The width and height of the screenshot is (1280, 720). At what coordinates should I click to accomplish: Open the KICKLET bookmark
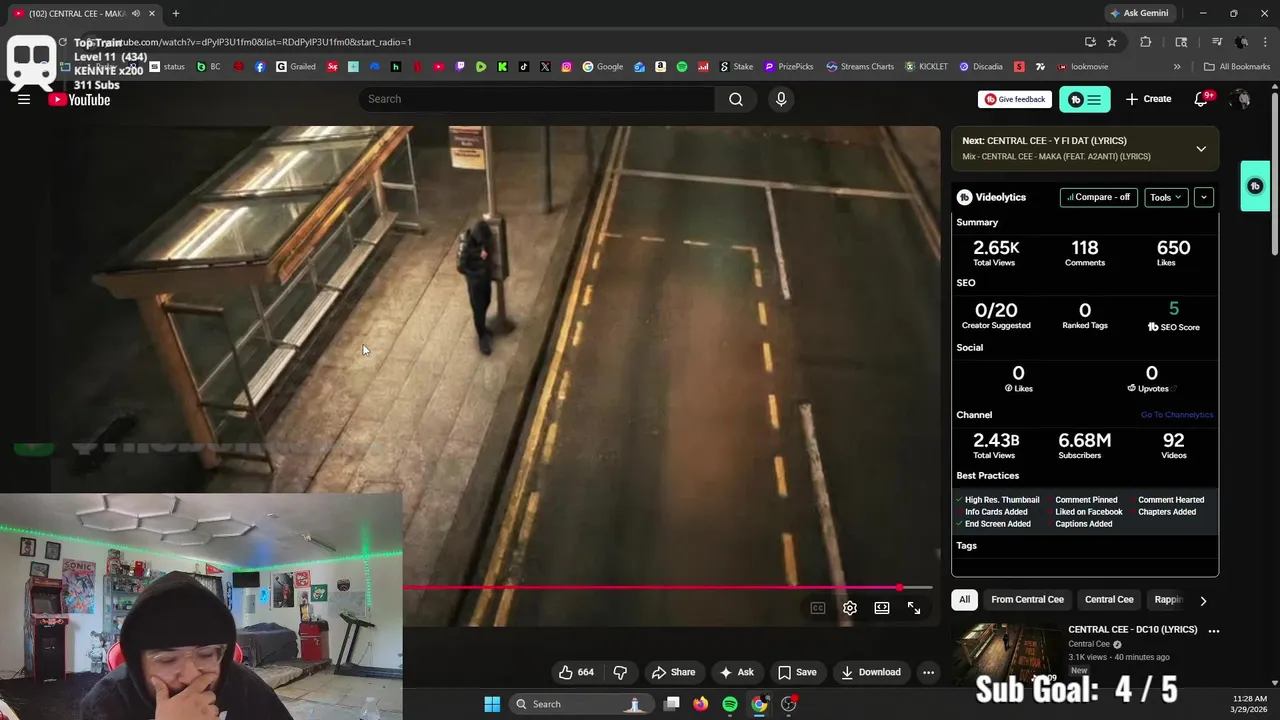pyautogui.click(x=927, y=67)
